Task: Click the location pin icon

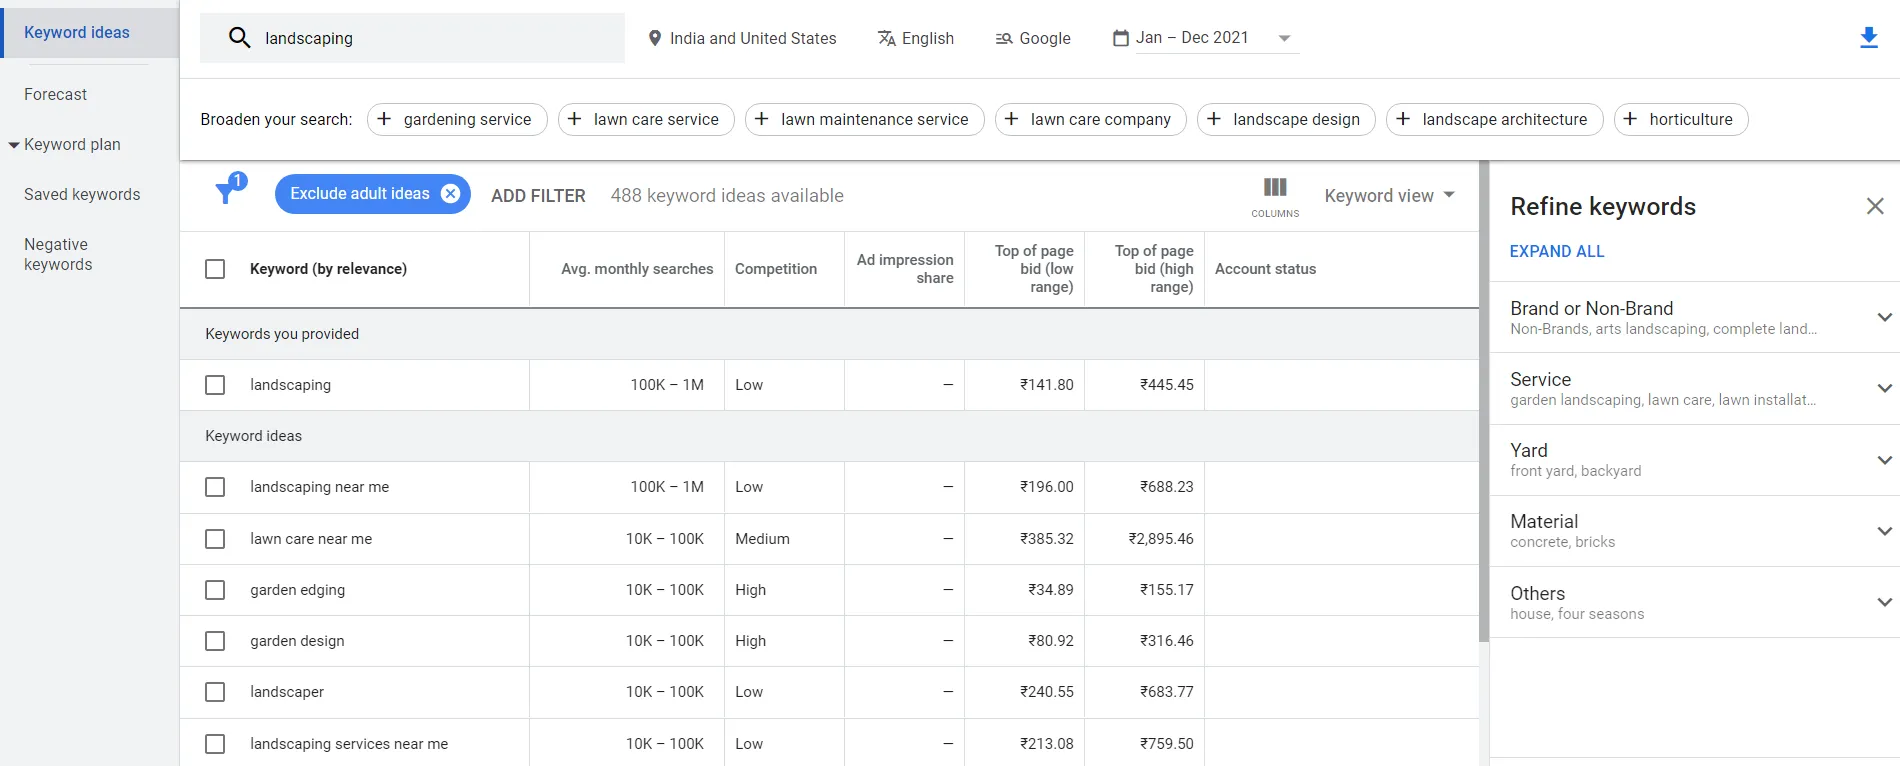Action: [655, 38]
